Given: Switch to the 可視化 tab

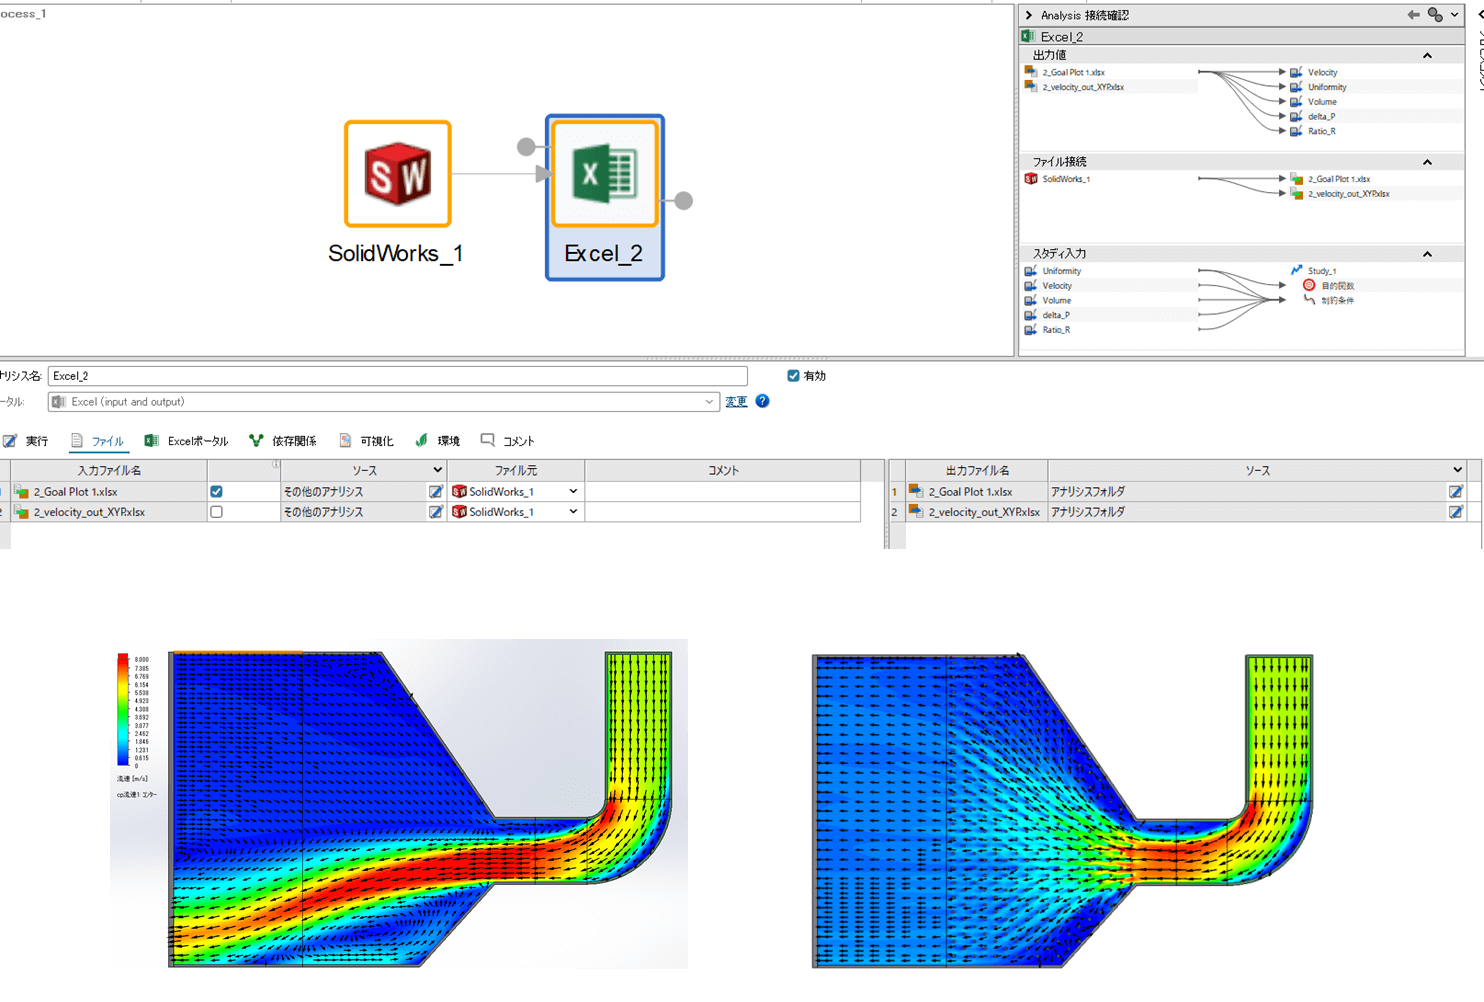Looking at the screenshot, I should [366, 441].
